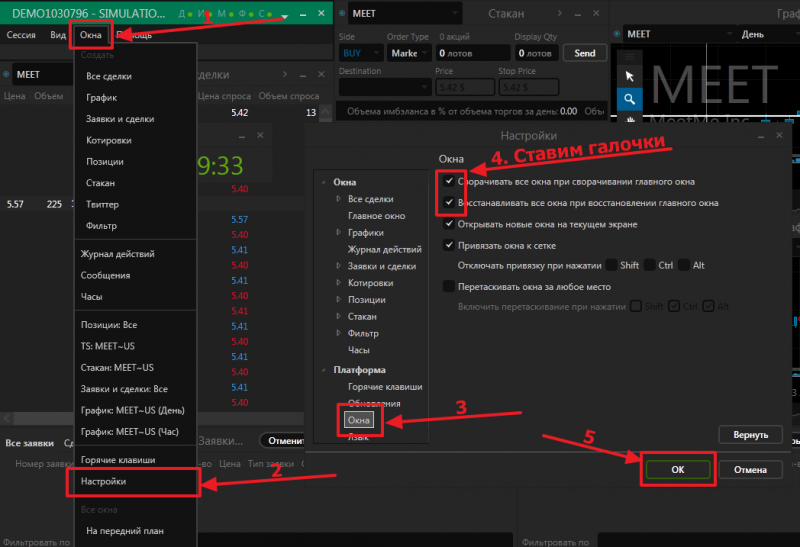Screen dimensions: 800x547
Task: Open the BUY side dropdown
Action: point(361,53)
